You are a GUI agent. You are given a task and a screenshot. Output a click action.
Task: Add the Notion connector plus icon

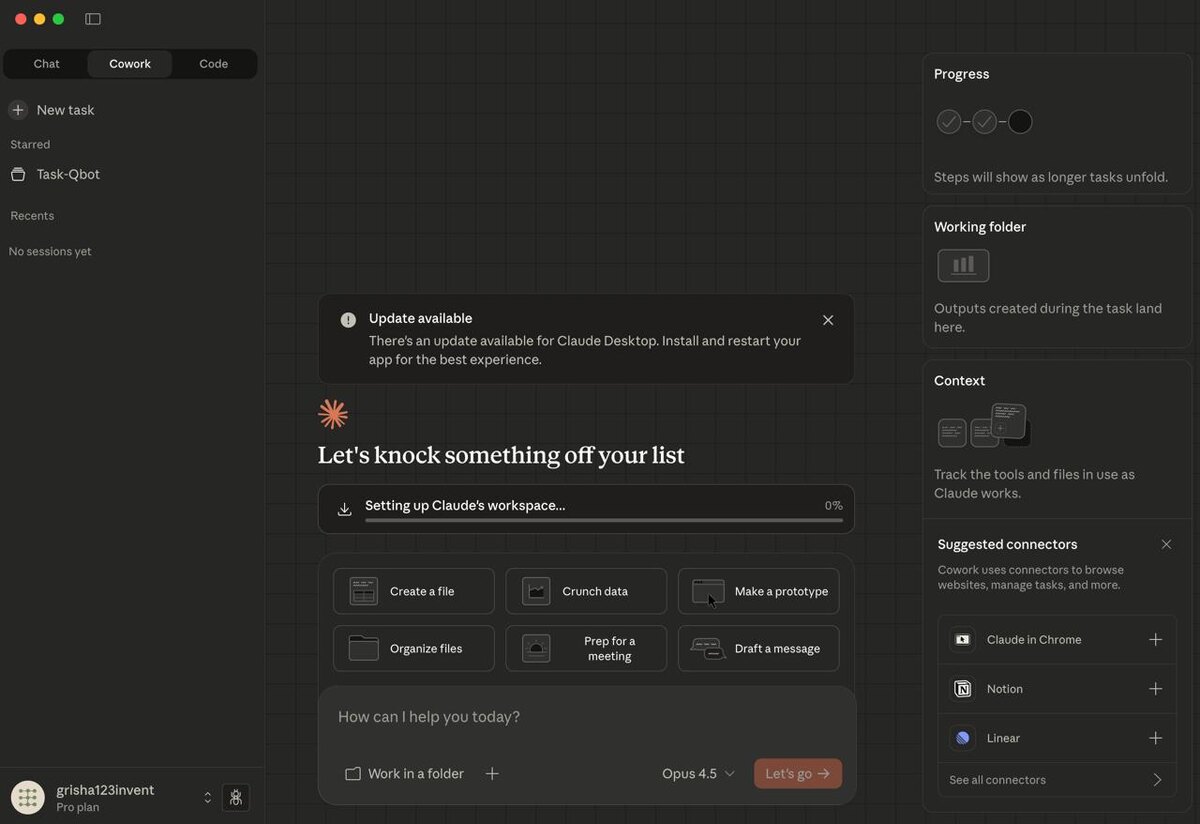(1156, 689)
